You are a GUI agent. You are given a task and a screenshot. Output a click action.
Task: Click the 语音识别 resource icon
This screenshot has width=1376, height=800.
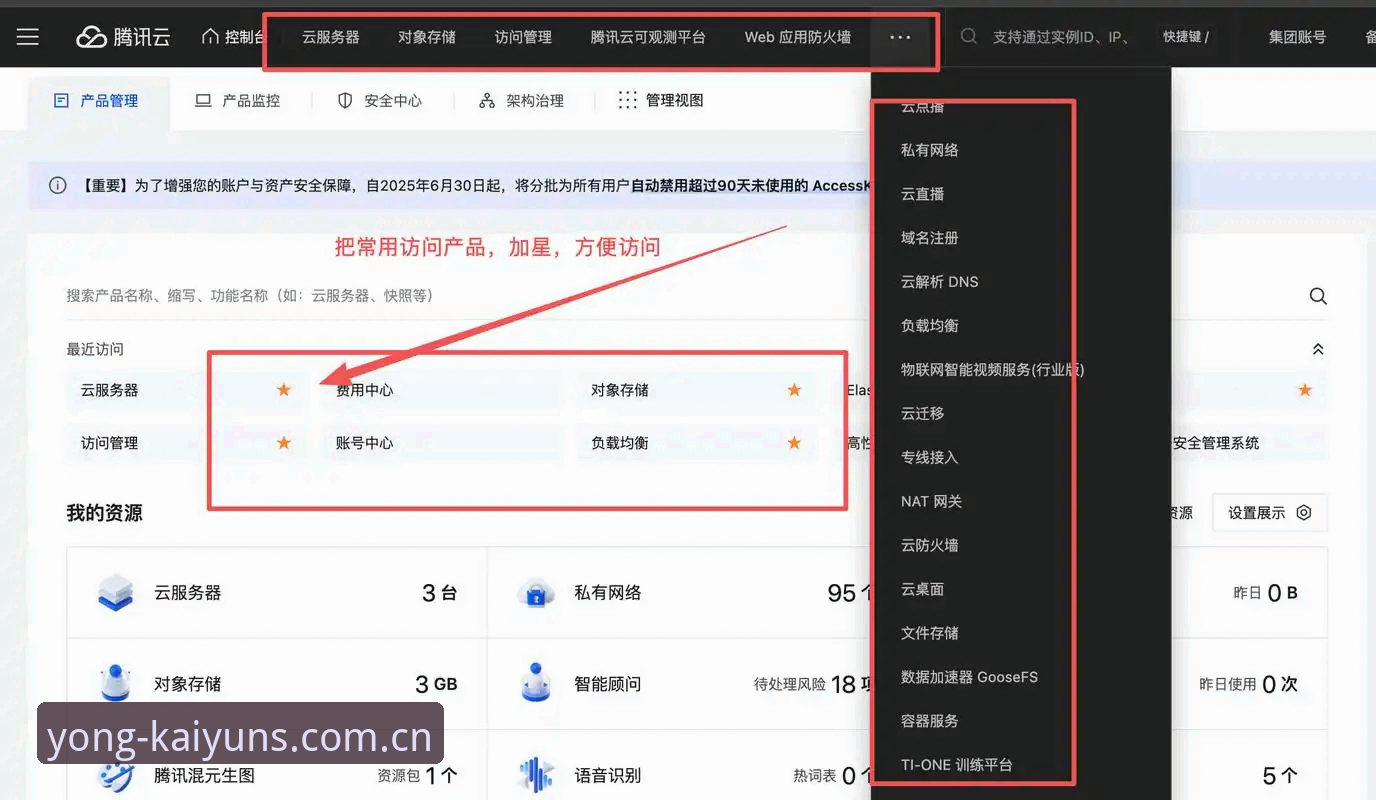[536, 775]
